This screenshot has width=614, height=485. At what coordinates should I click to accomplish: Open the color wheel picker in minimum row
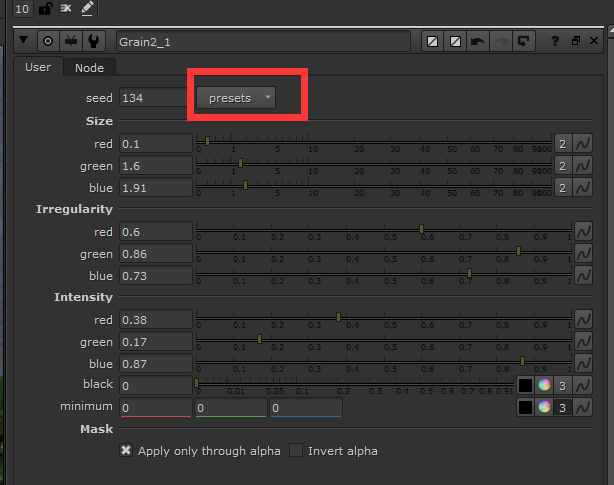point(544,407)
